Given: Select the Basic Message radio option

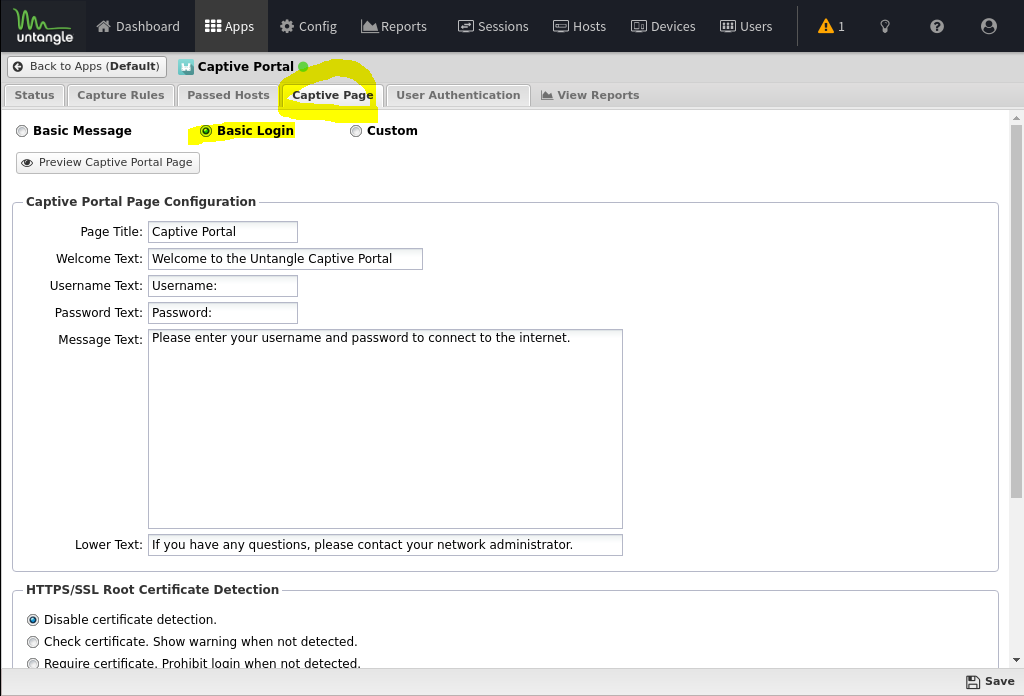Looking at the screenshot, I should tap(22, 131).
